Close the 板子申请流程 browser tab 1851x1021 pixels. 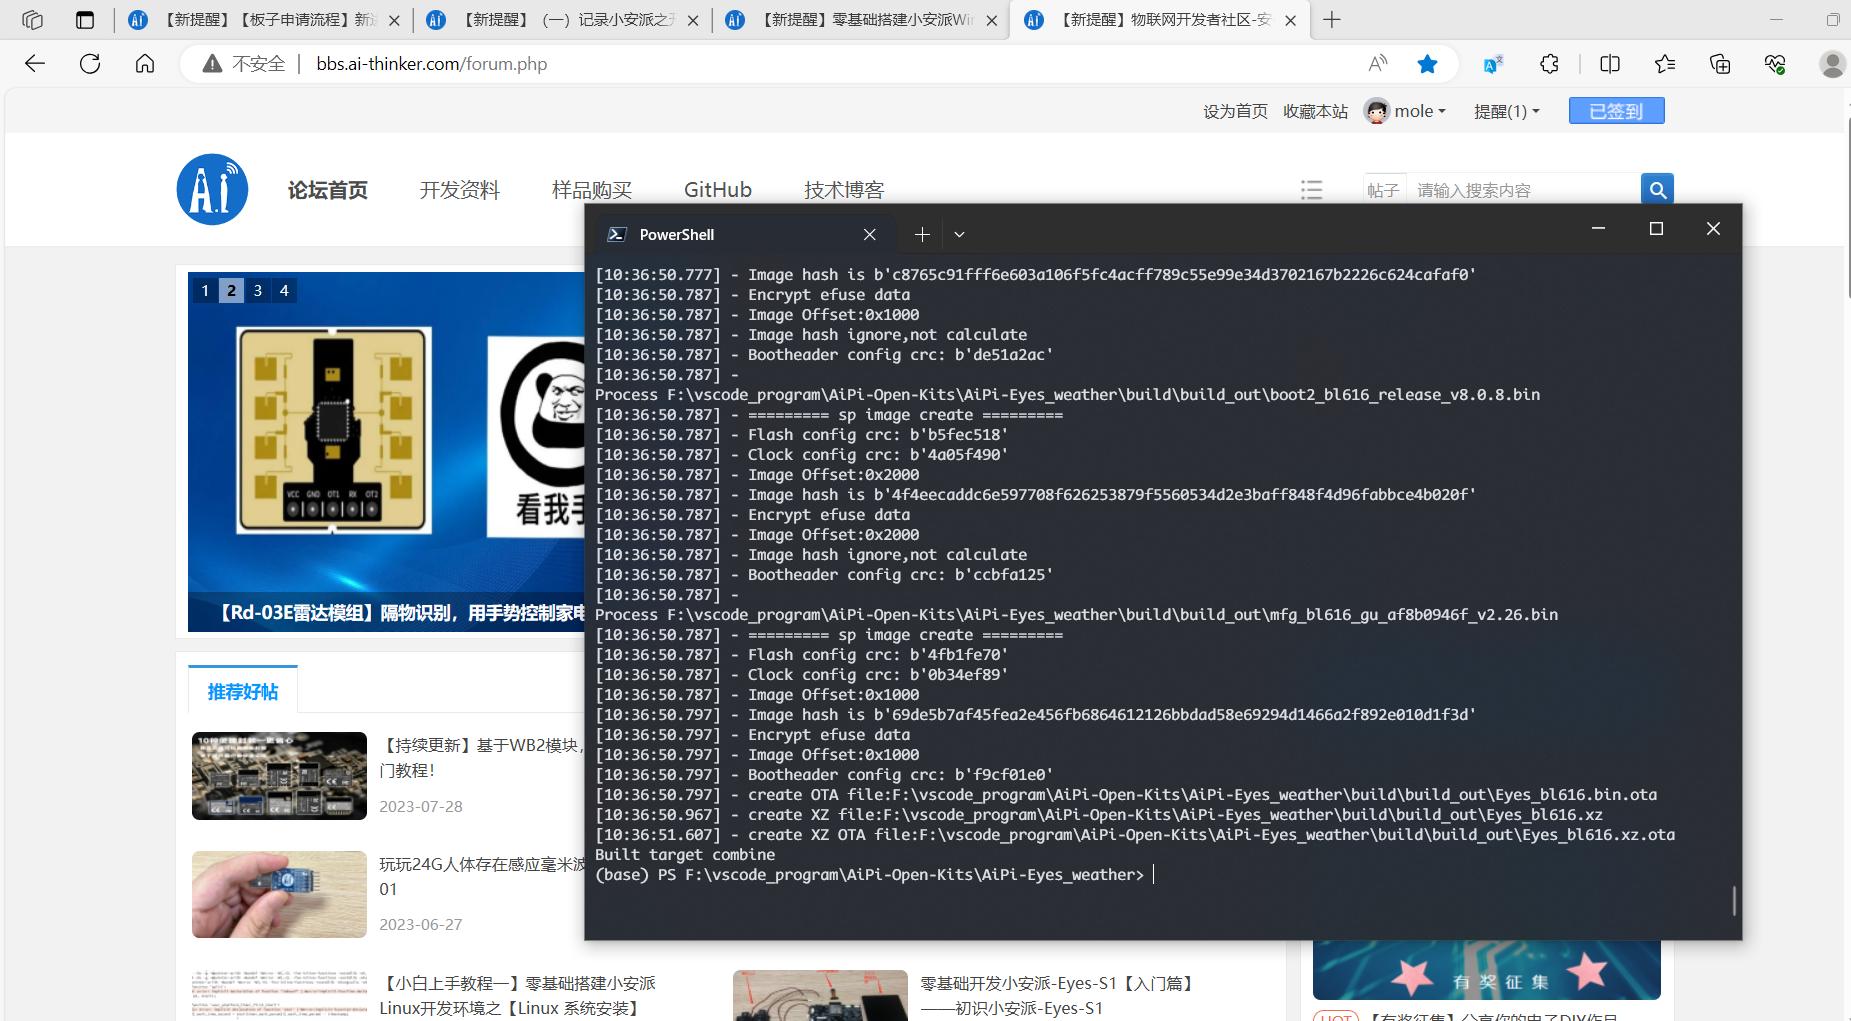[394, 20]
